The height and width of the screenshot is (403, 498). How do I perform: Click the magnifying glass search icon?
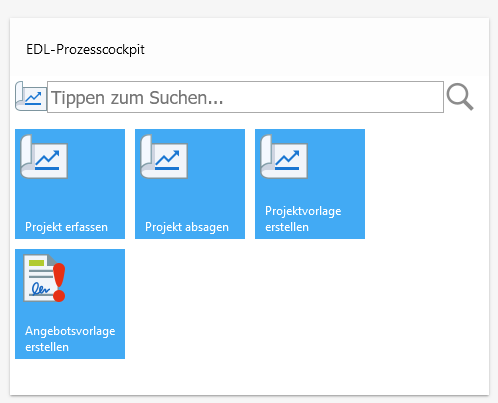pos(460,97)
